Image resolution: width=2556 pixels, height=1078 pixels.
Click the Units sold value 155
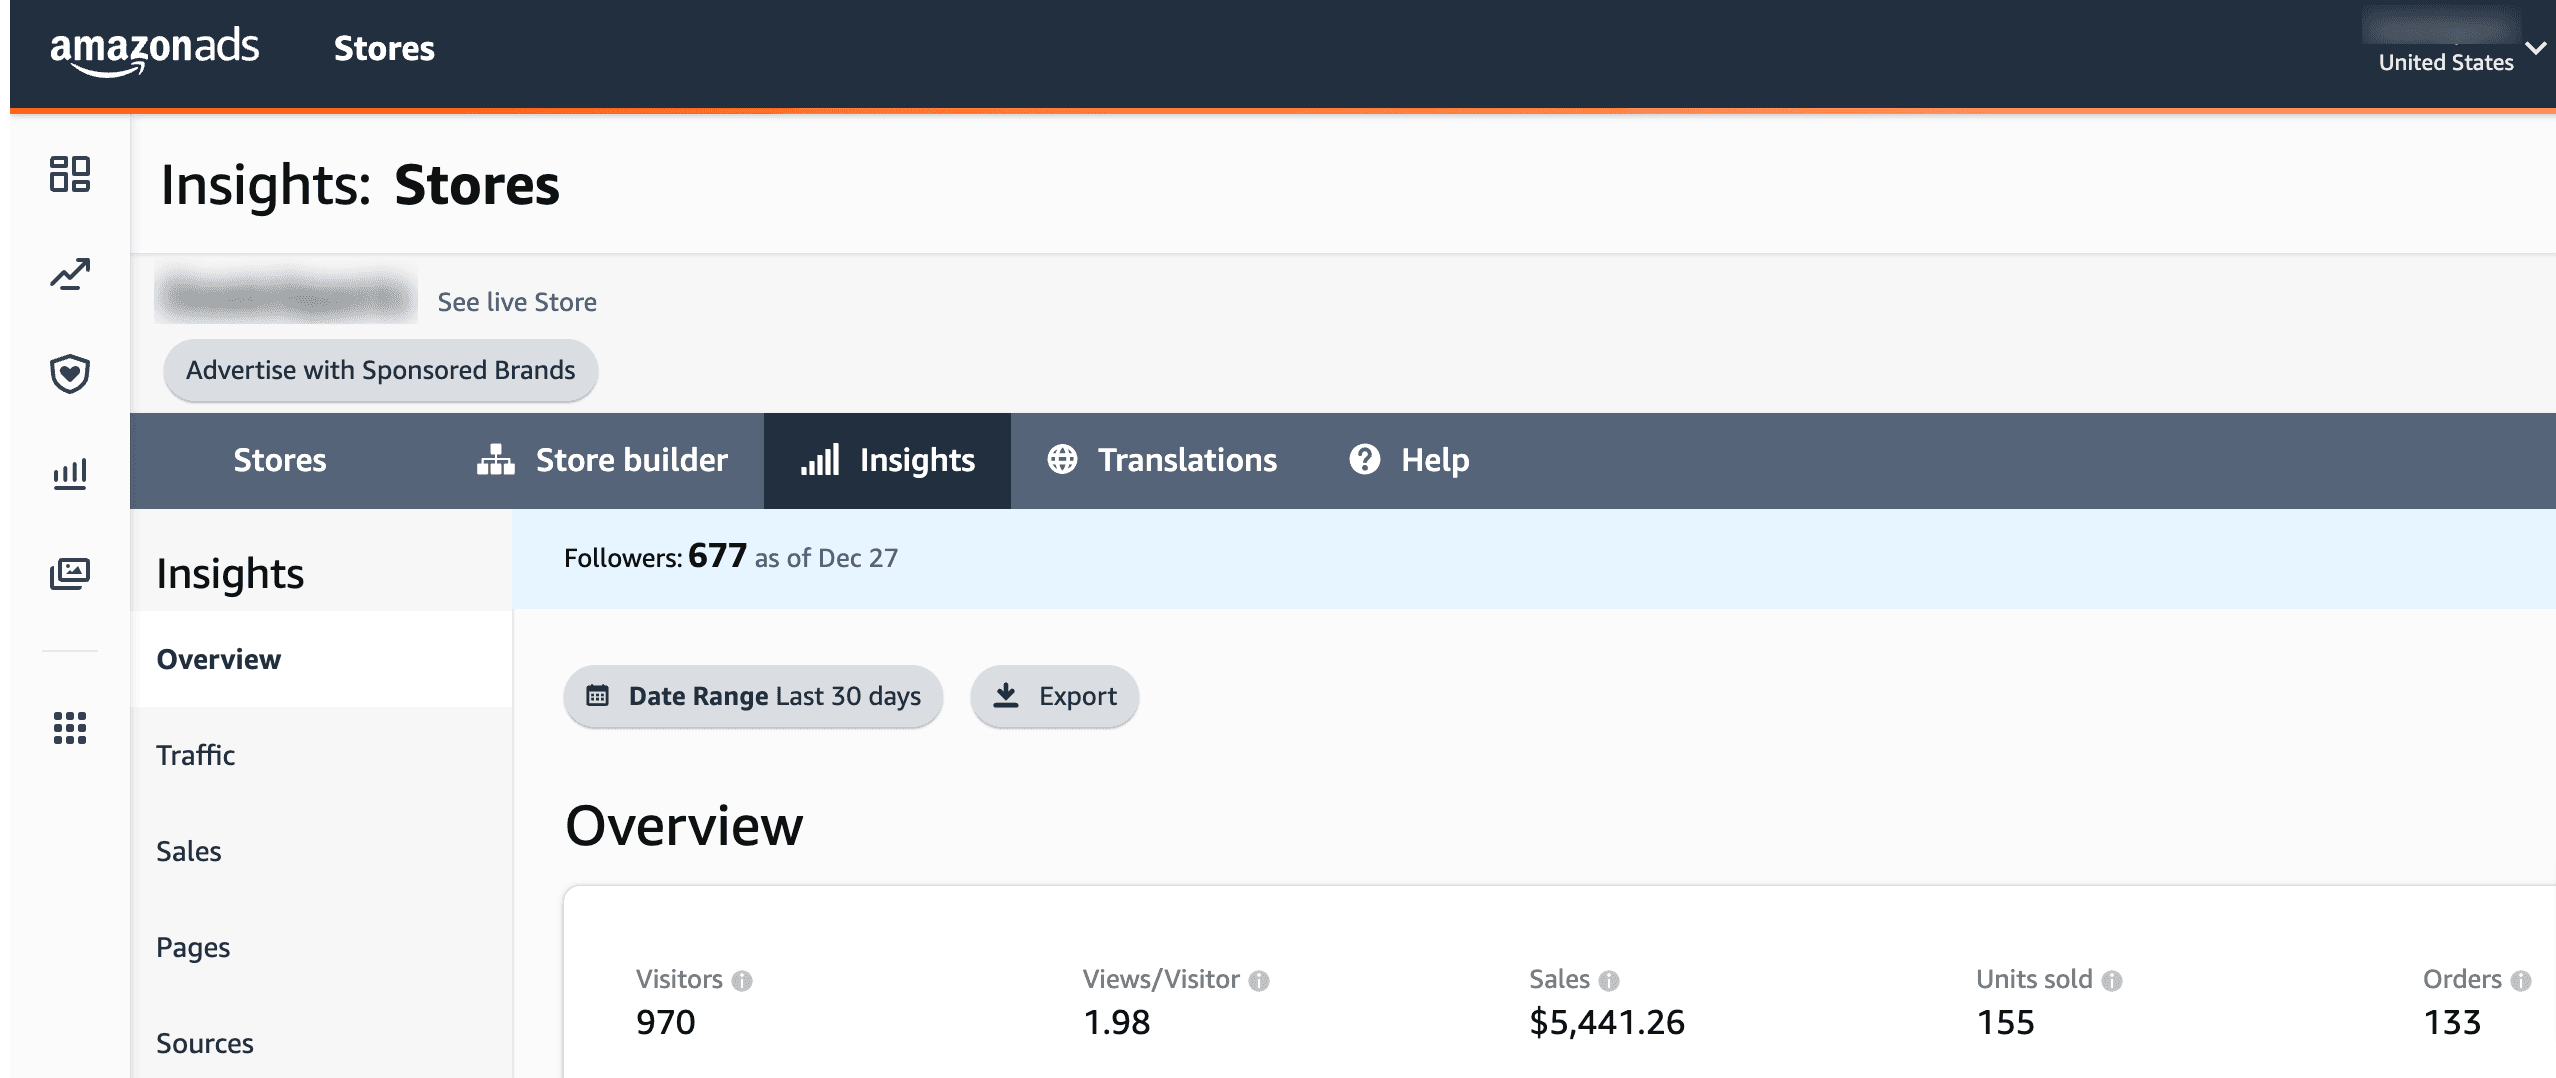coord(2005,1022)
